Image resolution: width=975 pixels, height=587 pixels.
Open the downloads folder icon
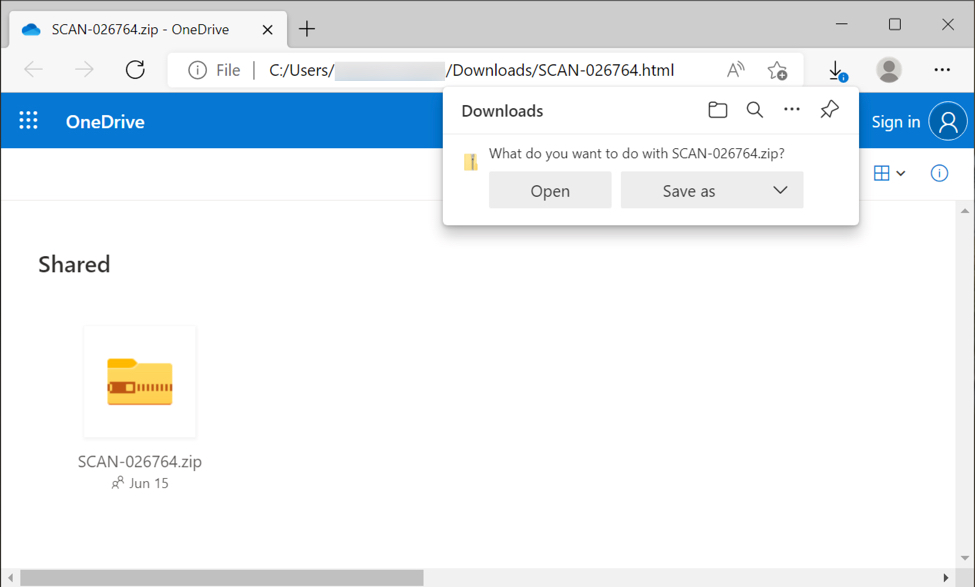tap(717, 110)
